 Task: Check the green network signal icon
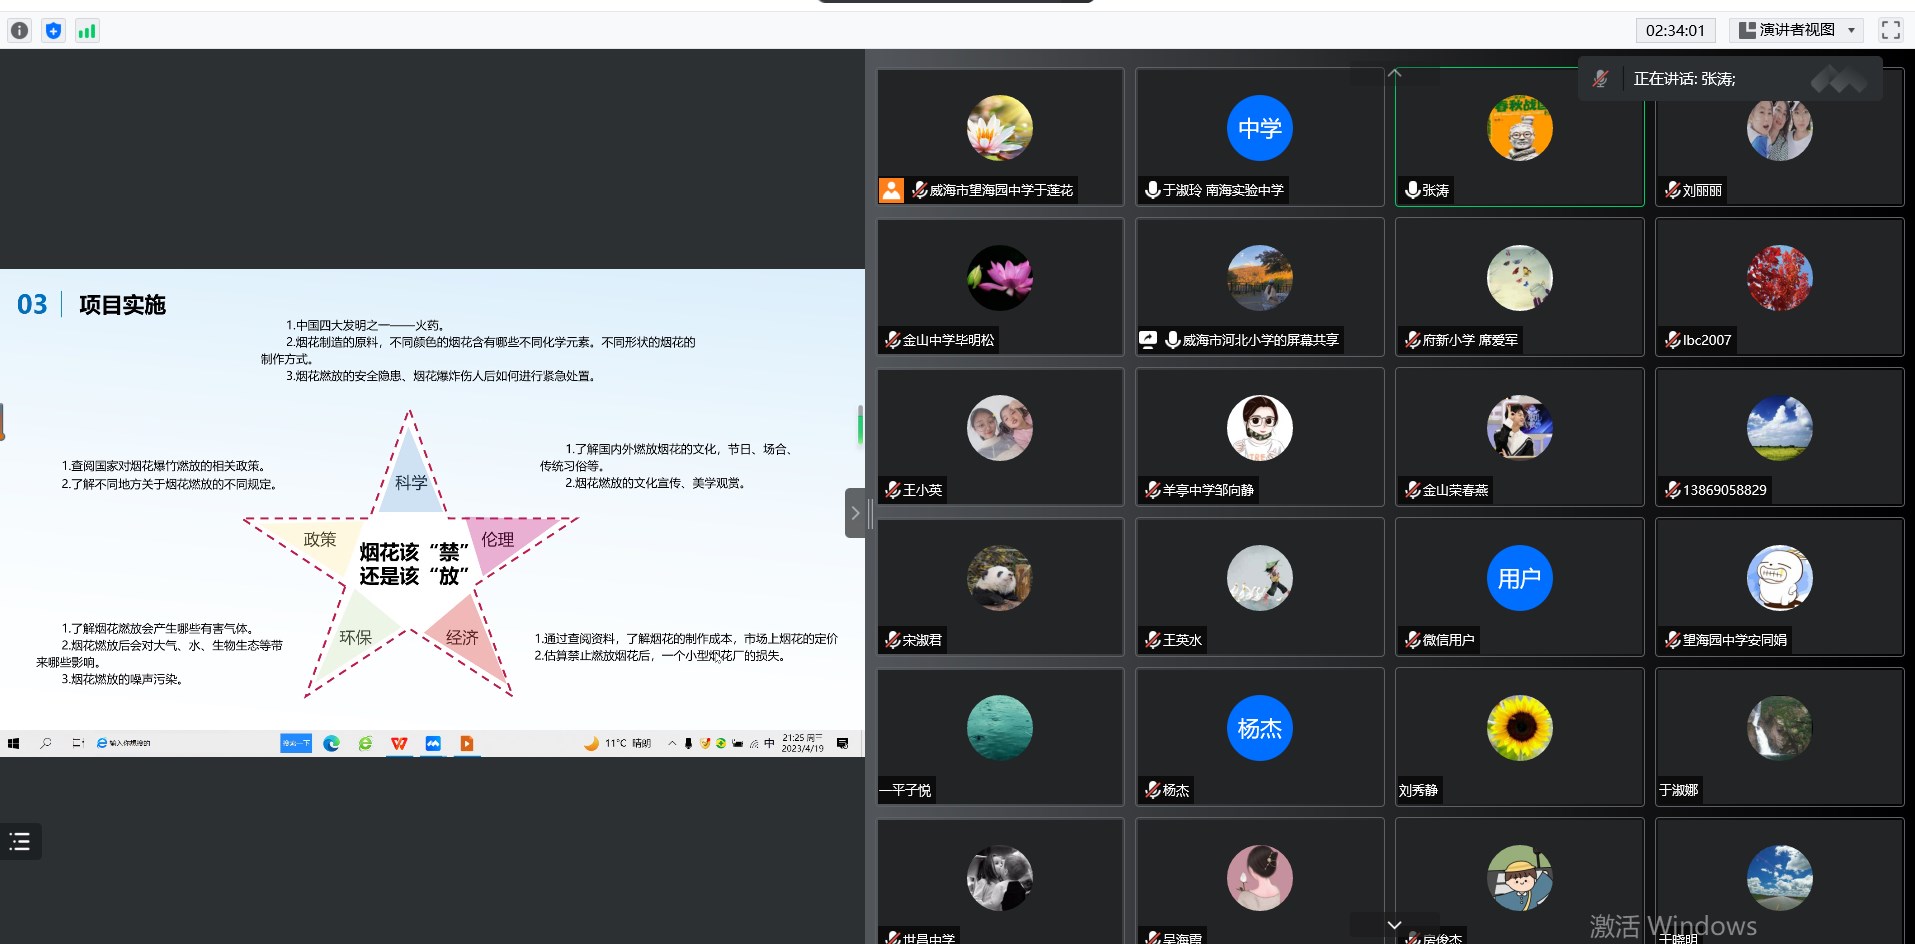pyautogui.click(x=87, y=31)
